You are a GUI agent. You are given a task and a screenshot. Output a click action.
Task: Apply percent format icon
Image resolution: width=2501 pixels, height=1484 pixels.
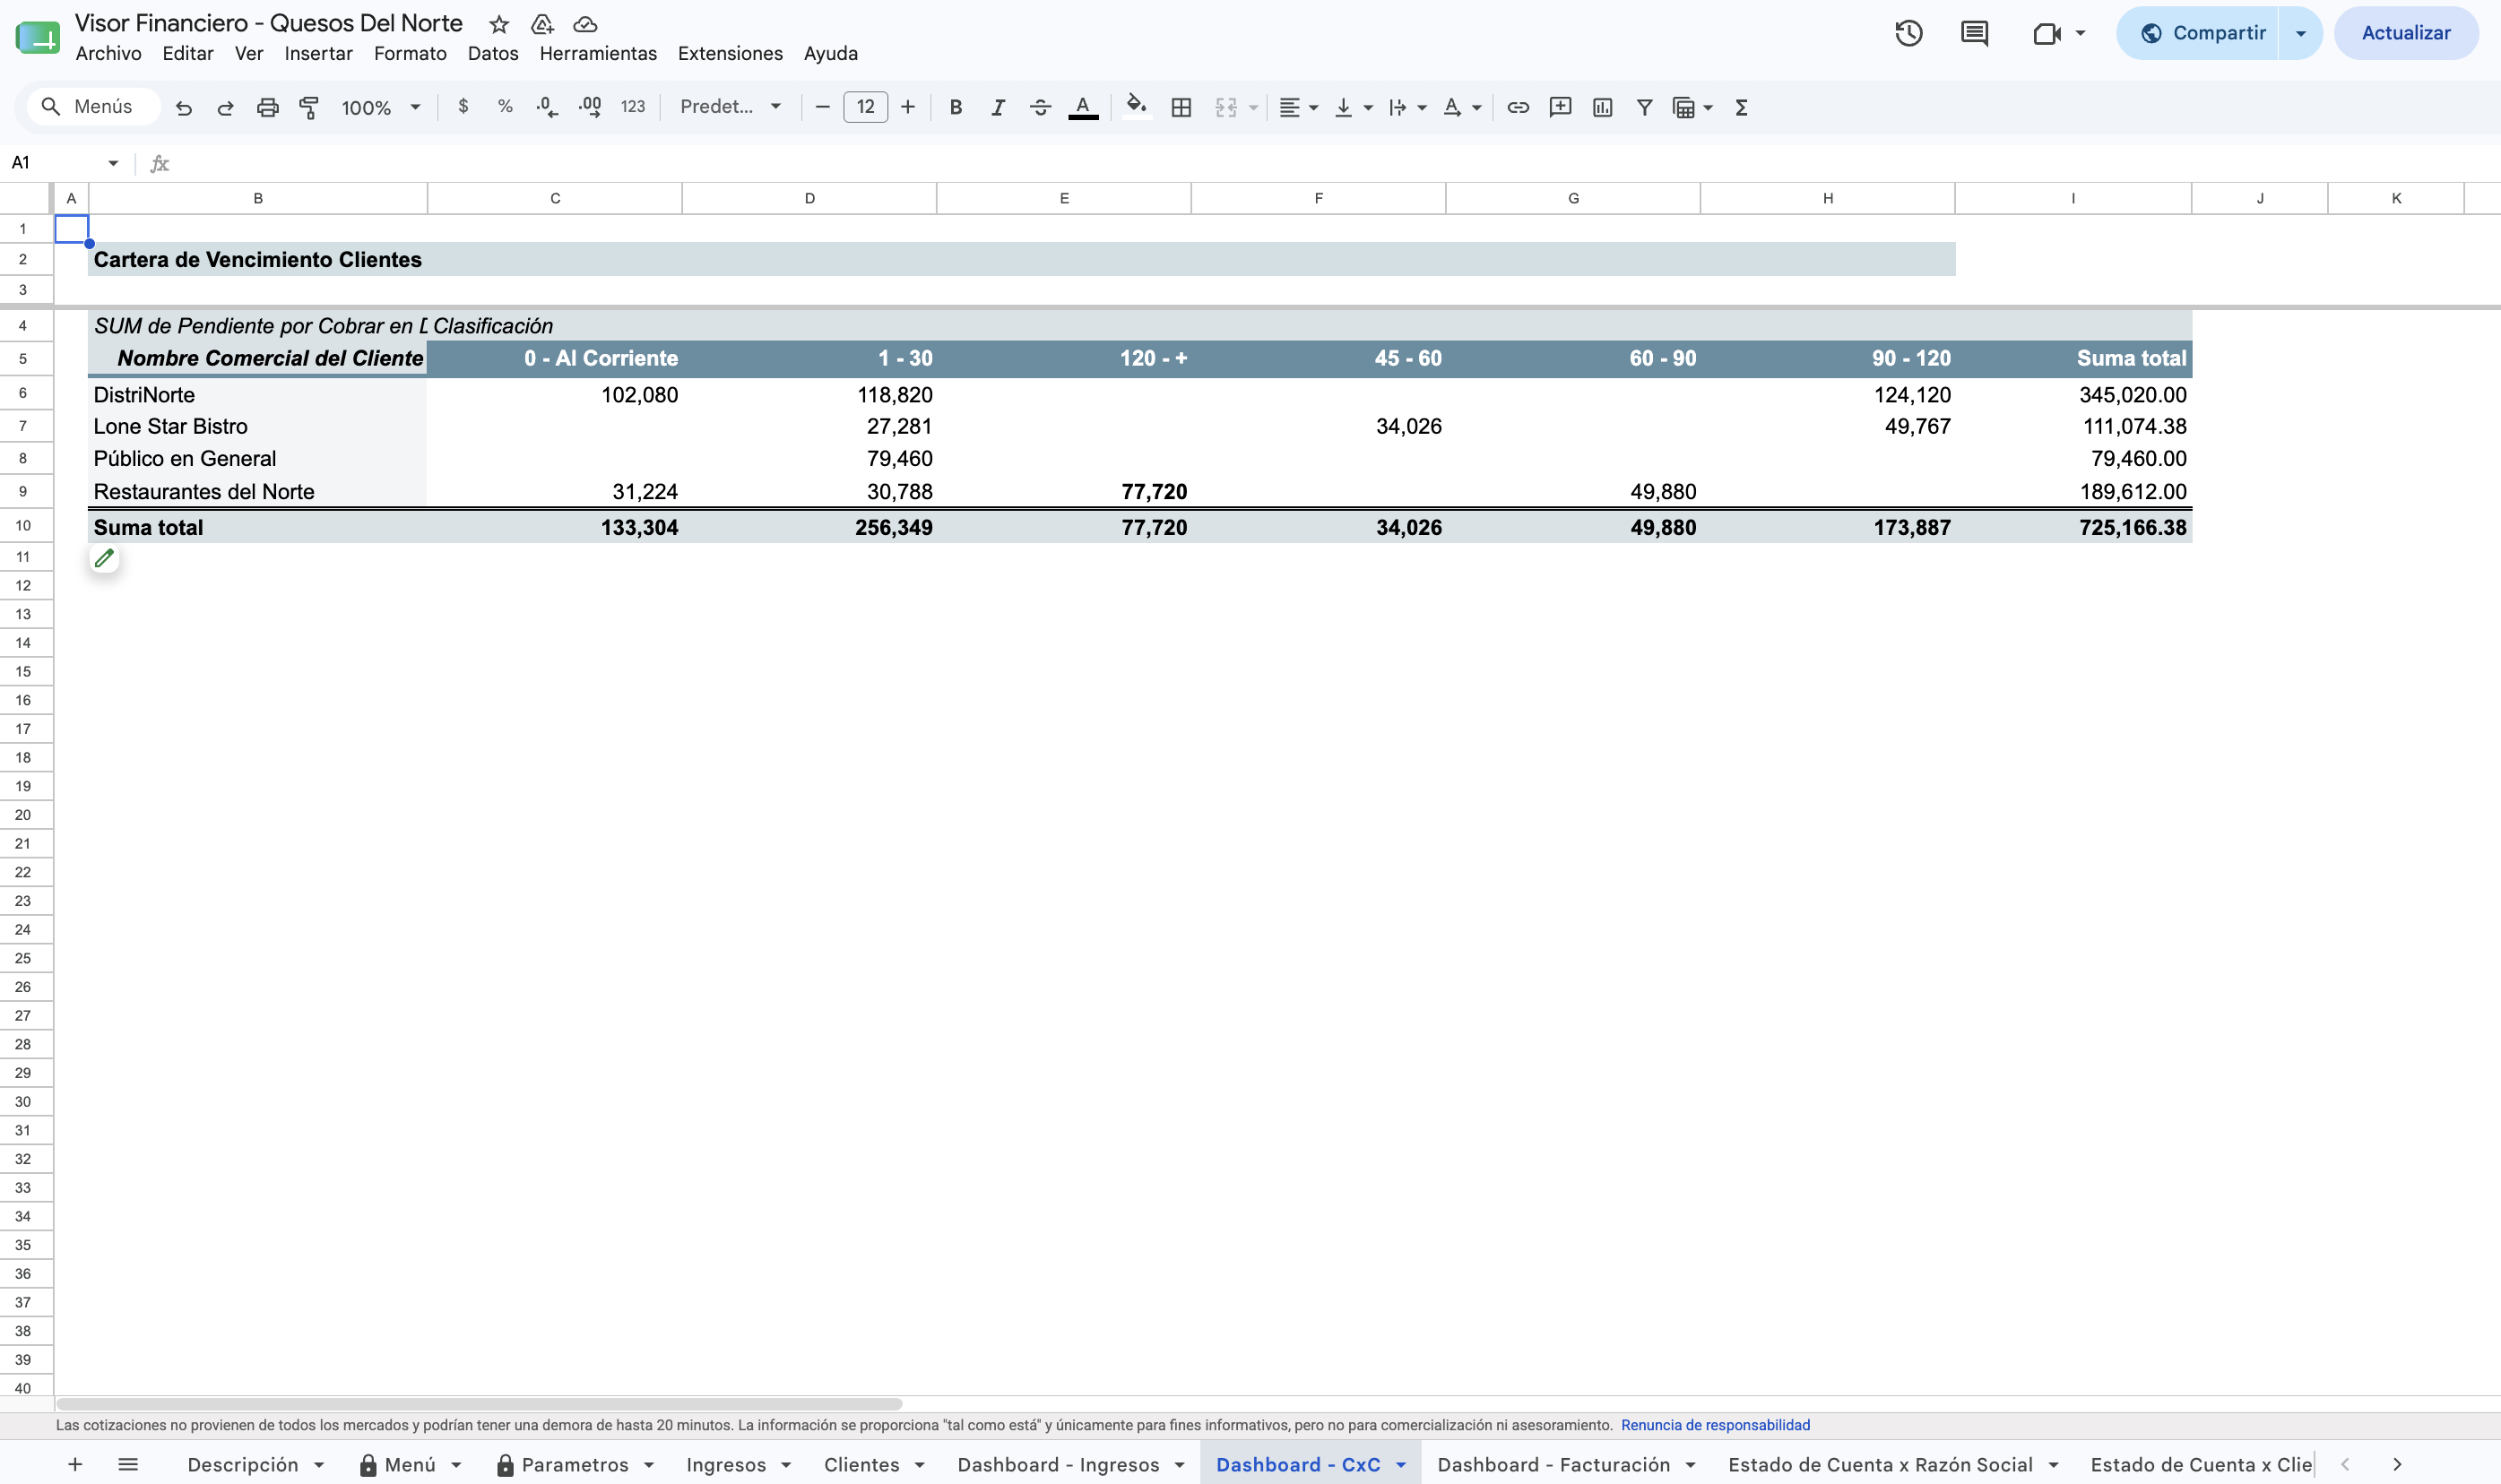[505, 107]
